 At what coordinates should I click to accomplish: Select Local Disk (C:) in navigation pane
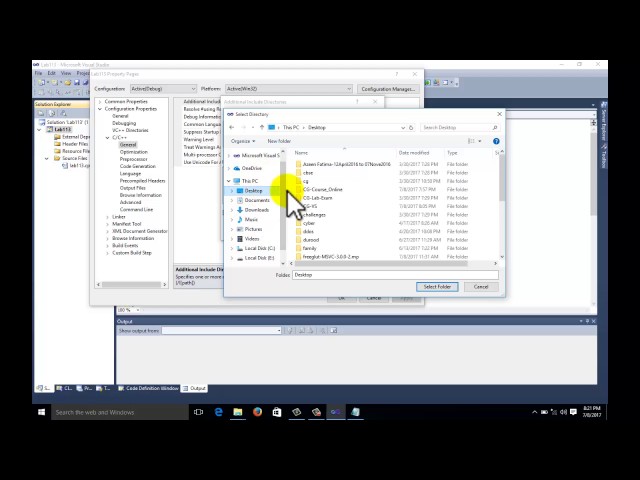pyautogui.click(x=260, y=249)
